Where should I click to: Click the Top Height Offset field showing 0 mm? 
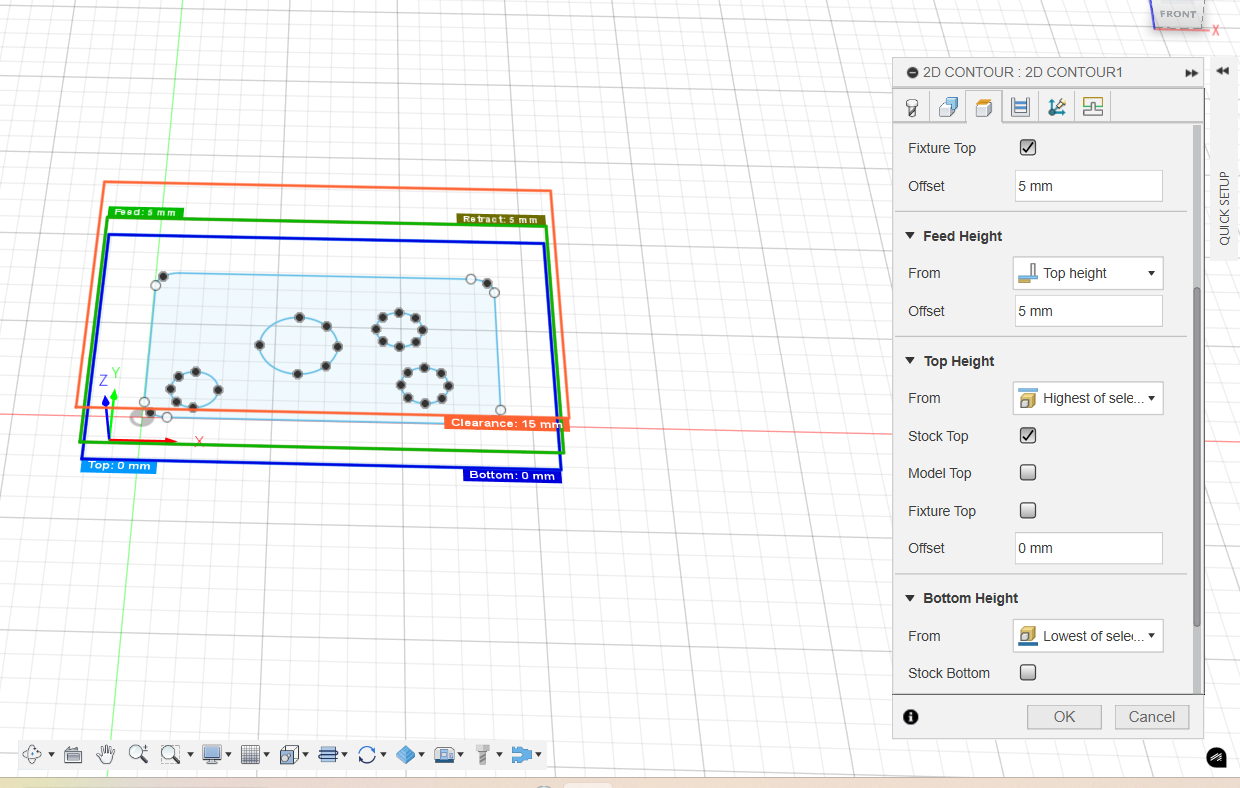click(x=1089, y=548)
